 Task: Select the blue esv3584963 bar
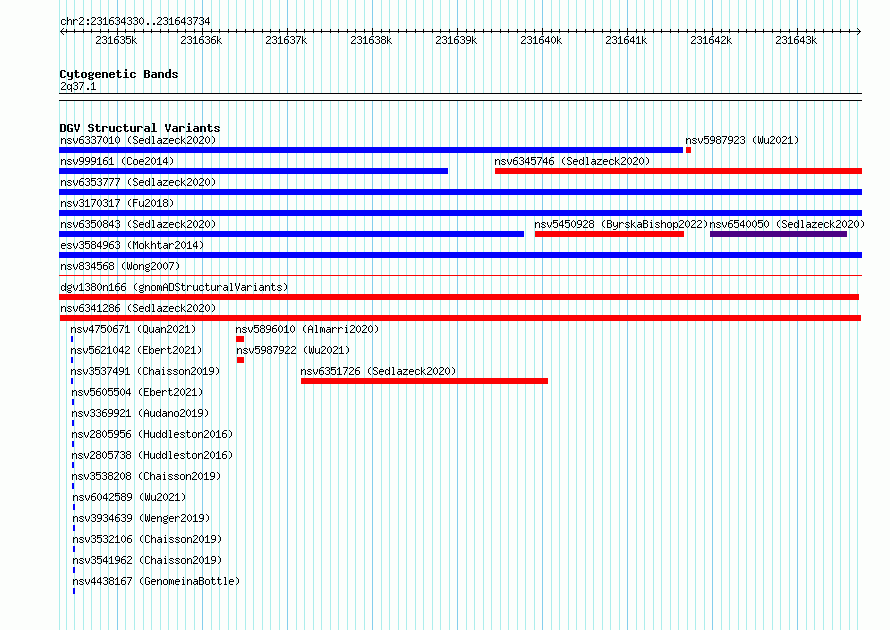click(460, 255)
